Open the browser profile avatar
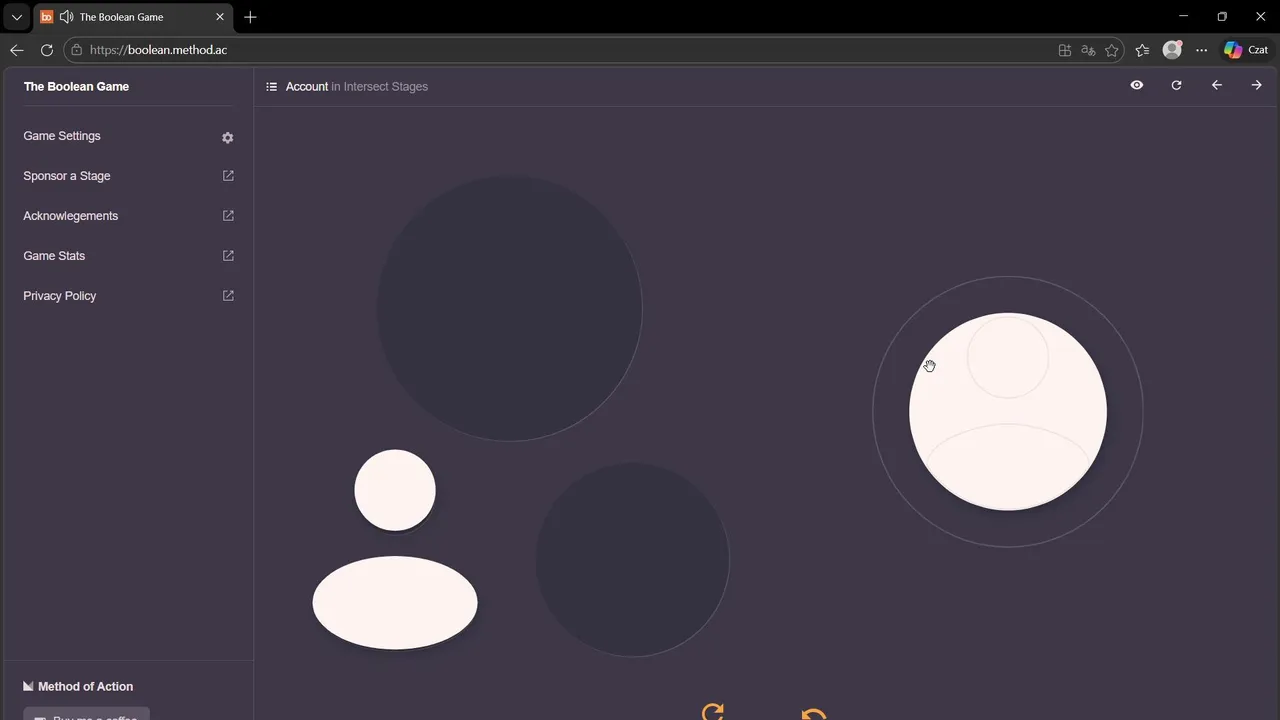The height and width of the screenshot is (720, 1280). click(x=1173, y=50)
